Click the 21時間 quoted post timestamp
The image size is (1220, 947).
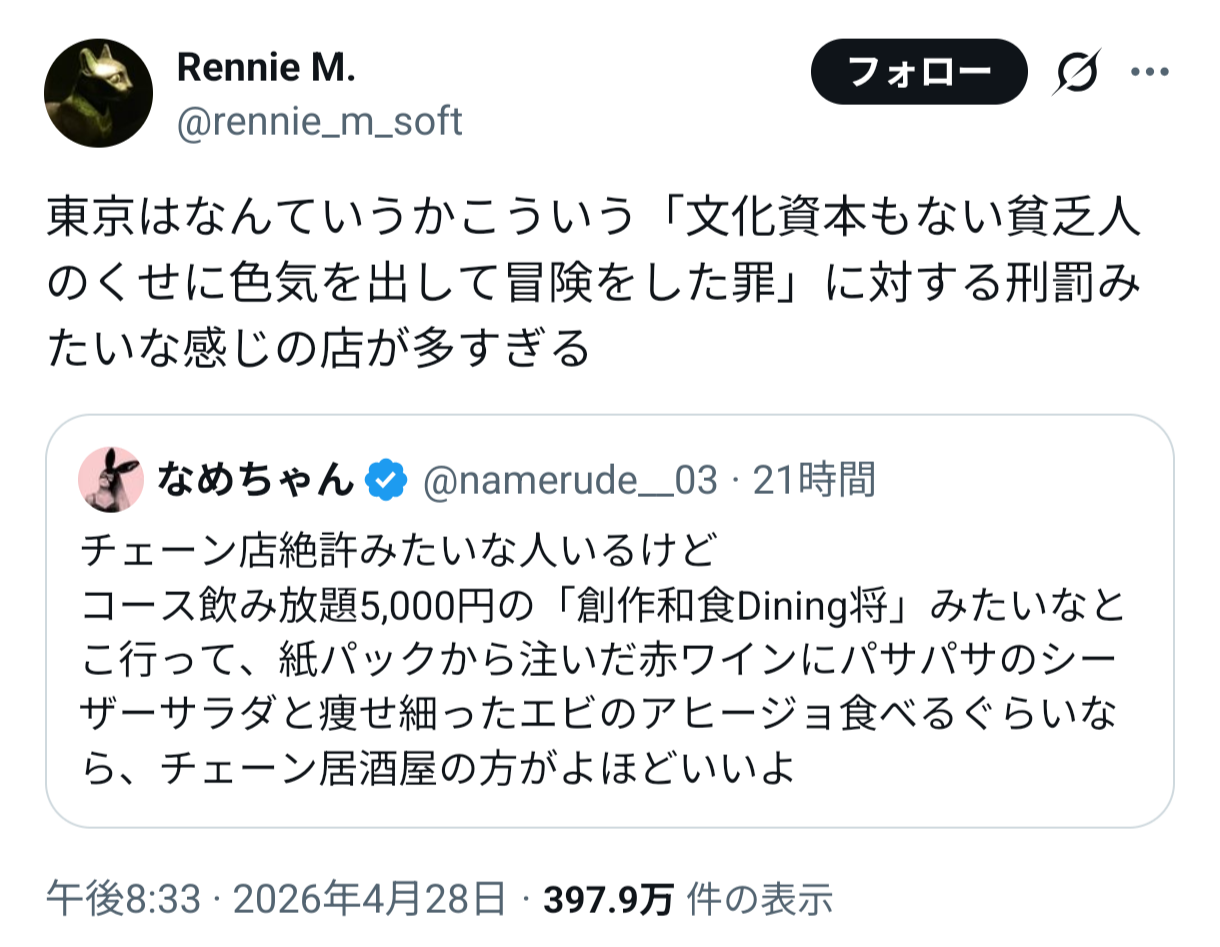(814, 481)
